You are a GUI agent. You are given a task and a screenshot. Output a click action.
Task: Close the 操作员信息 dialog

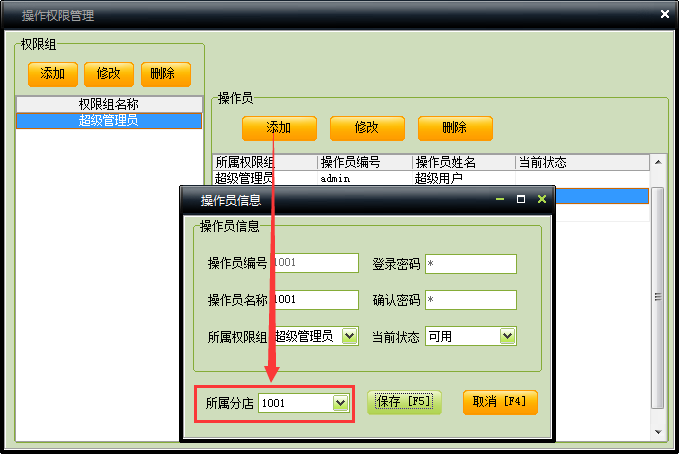coord(542,200)
